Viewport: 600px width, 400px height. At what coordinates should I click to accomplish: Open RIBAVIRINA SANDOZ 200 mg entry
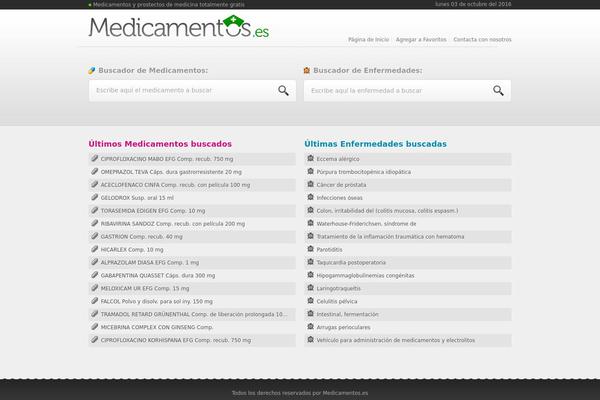[173, 224]
